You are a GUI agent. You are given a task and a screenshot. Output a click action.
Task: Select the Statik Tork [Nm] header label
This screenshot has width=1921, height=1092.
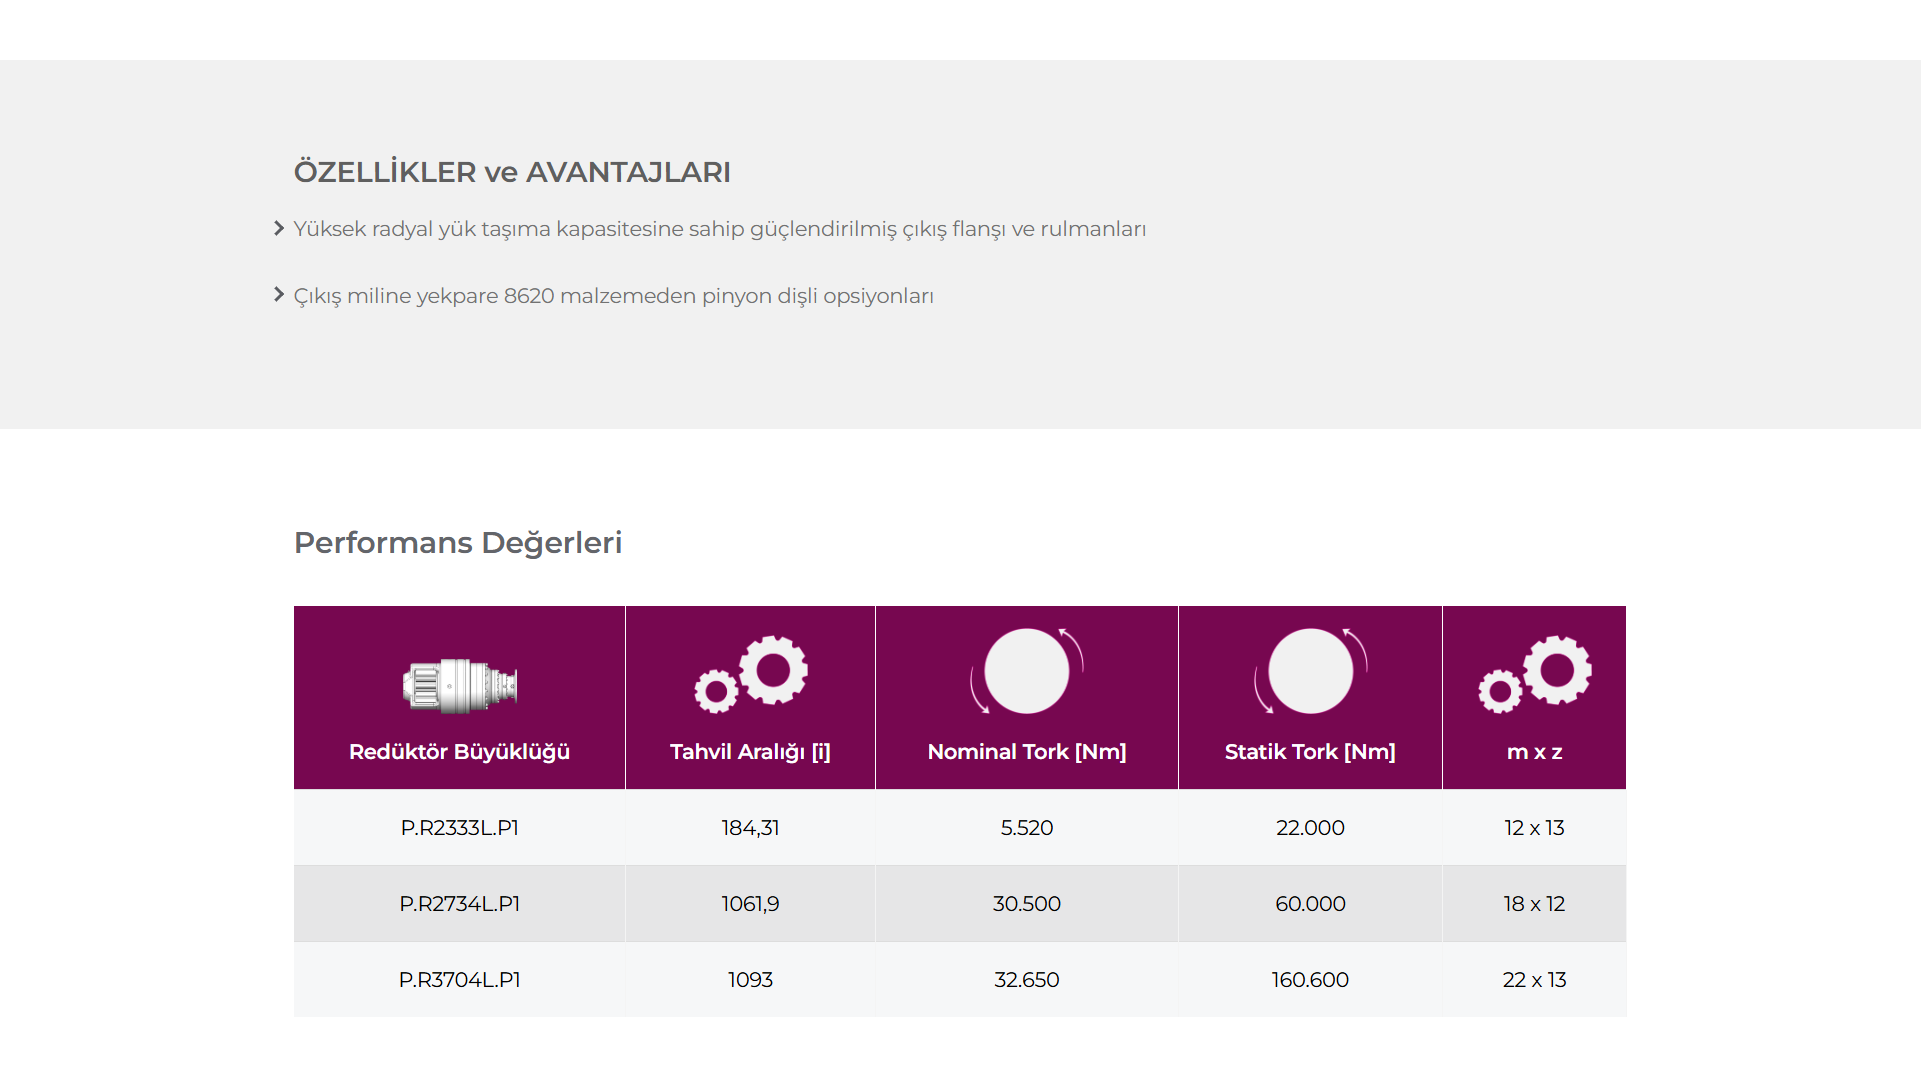point(1310,752)
